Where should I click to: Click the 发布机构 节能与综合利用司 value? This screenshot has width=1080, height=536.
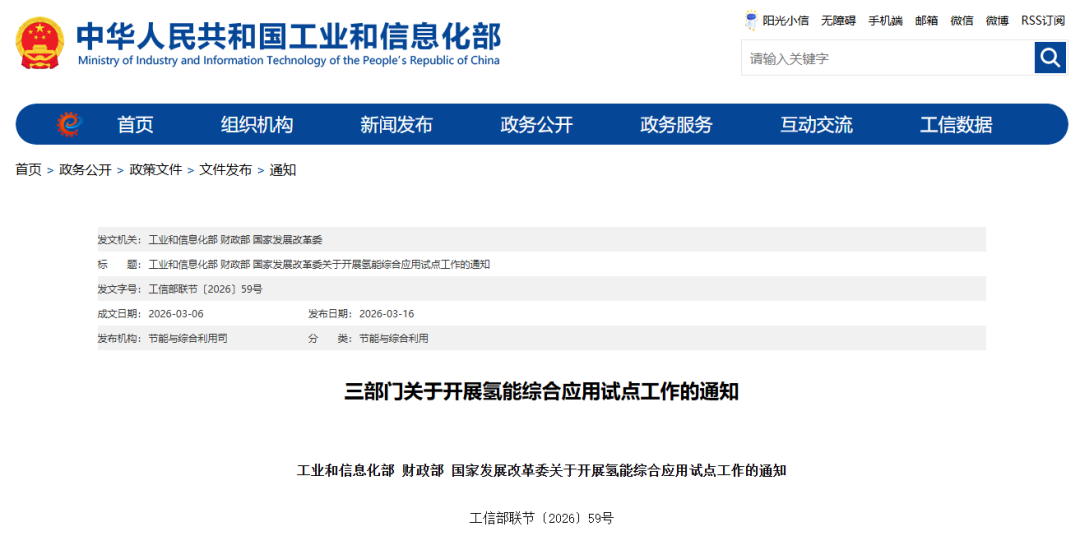click(x=188, y=339)
